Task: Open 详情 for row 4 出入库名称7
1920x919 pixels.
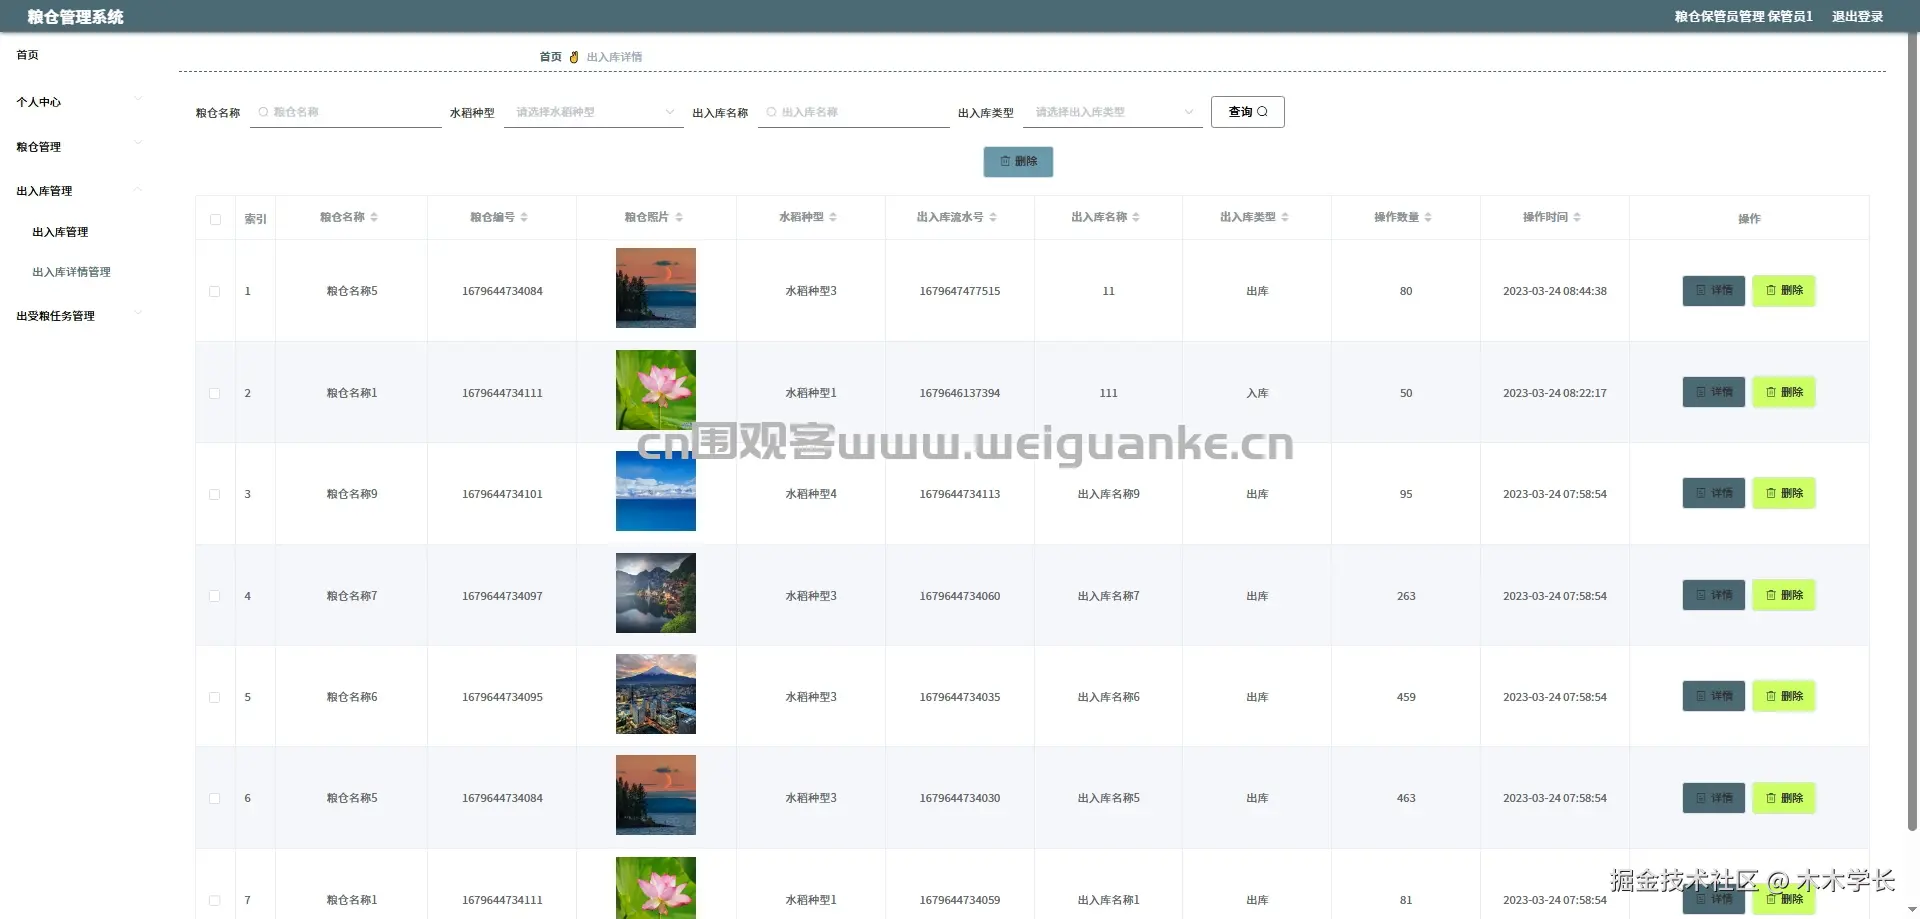Action: coord(1714,595)
